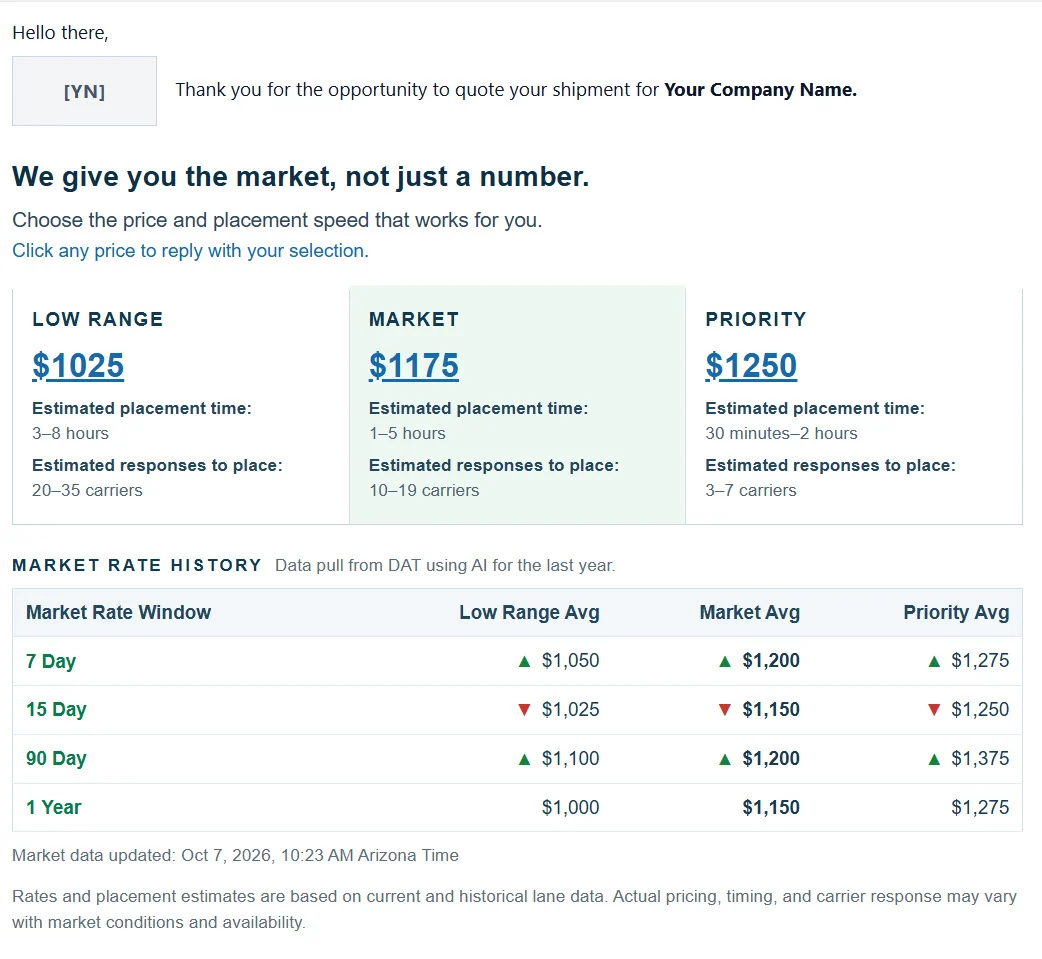Select the 15 Day row label
The height and width of the screenshot is (959, 1042).
56,710
